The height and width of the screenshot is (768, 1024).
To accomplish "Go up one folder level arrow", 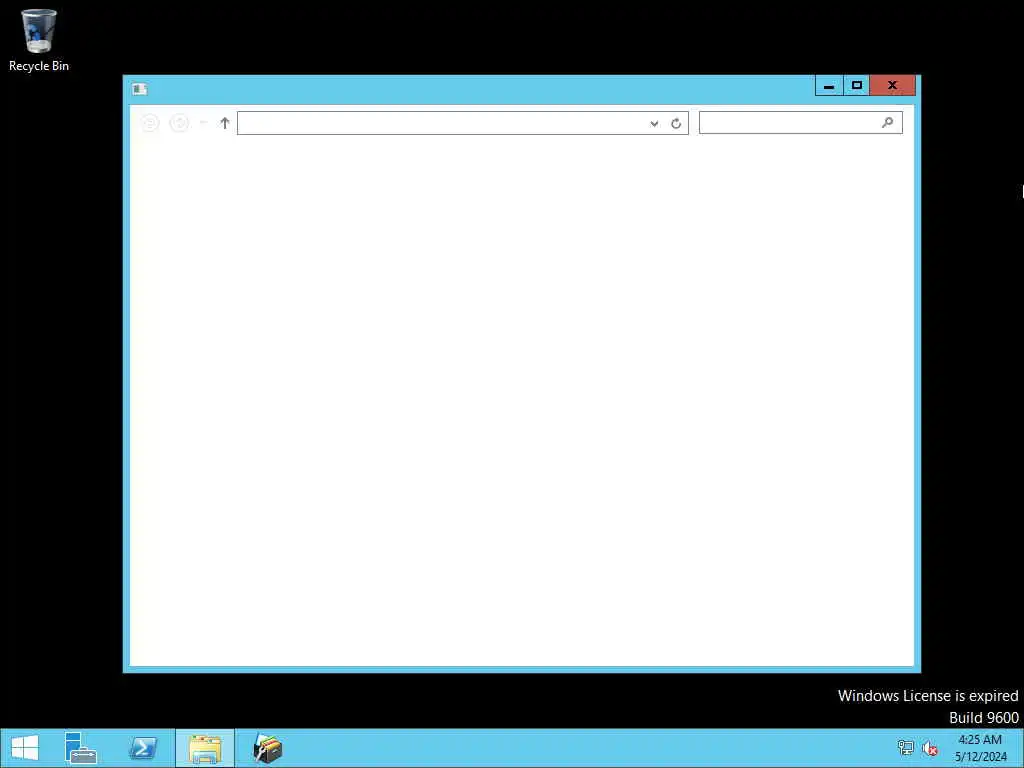I will coord(225,123).
